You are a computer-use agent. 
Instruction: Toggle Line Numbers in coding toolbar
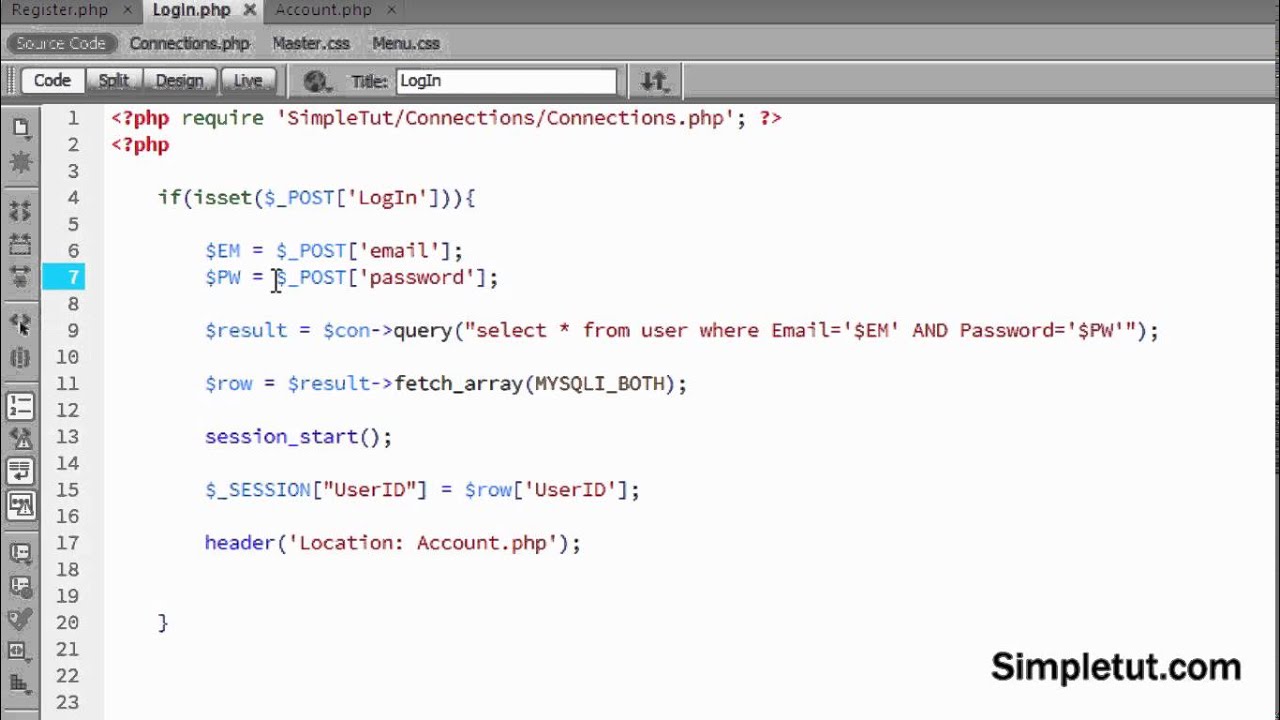pos(21,406)
